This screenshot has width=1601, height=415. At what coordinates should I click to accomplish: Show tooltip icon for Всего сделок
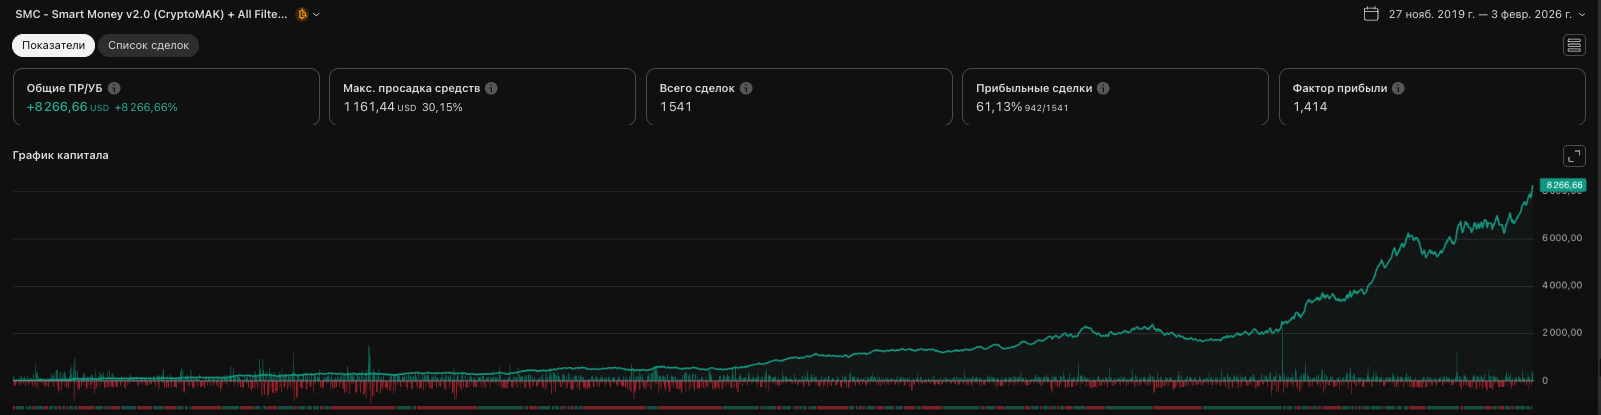point(746,88)
